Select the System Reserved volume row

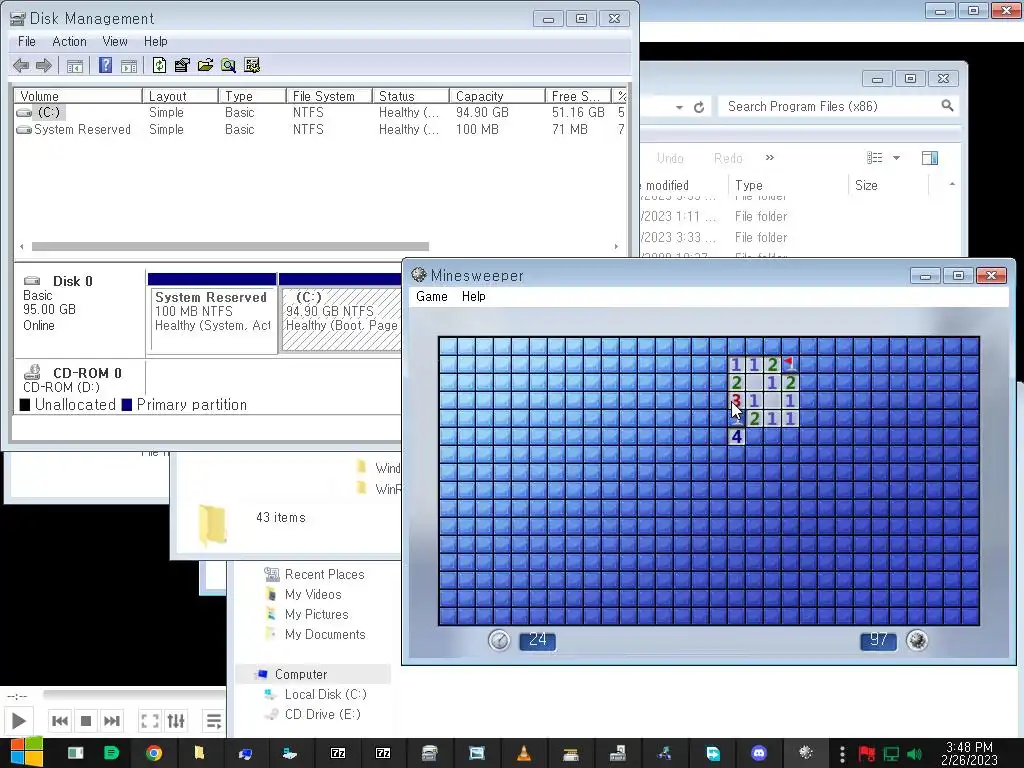[320, 129]
